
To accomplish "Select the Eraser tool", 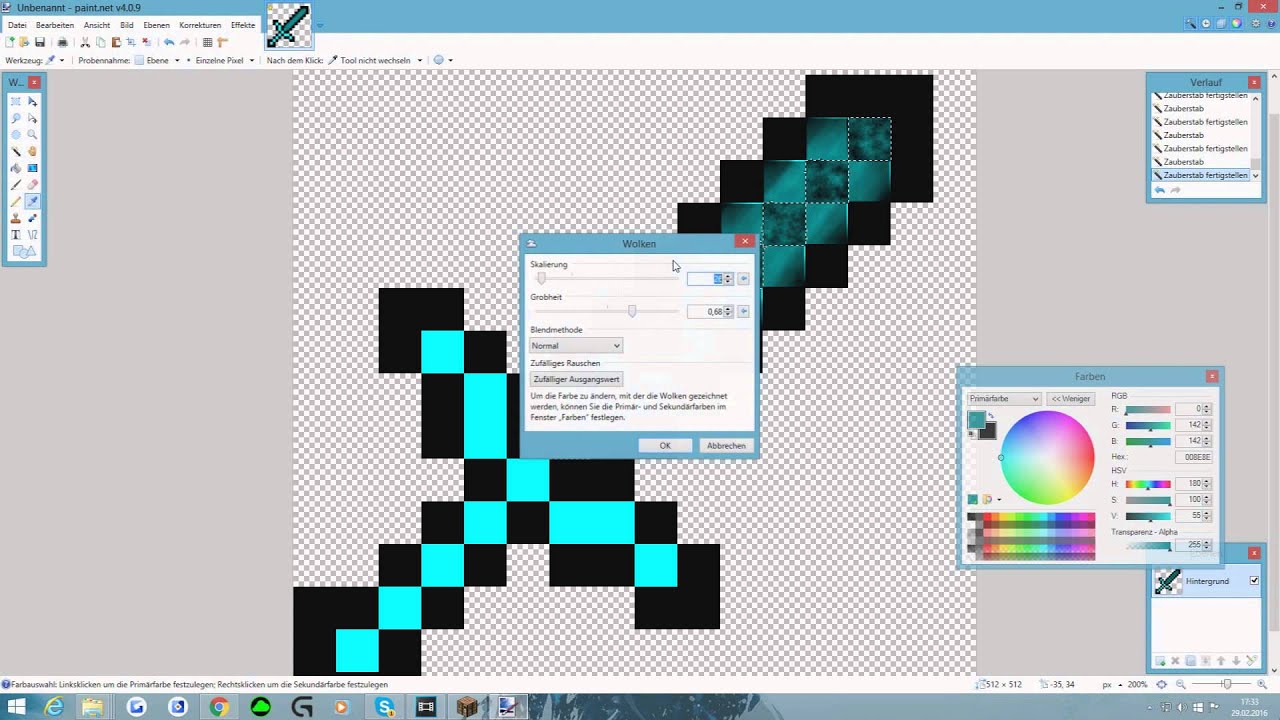I will click(x=33, y=184).
